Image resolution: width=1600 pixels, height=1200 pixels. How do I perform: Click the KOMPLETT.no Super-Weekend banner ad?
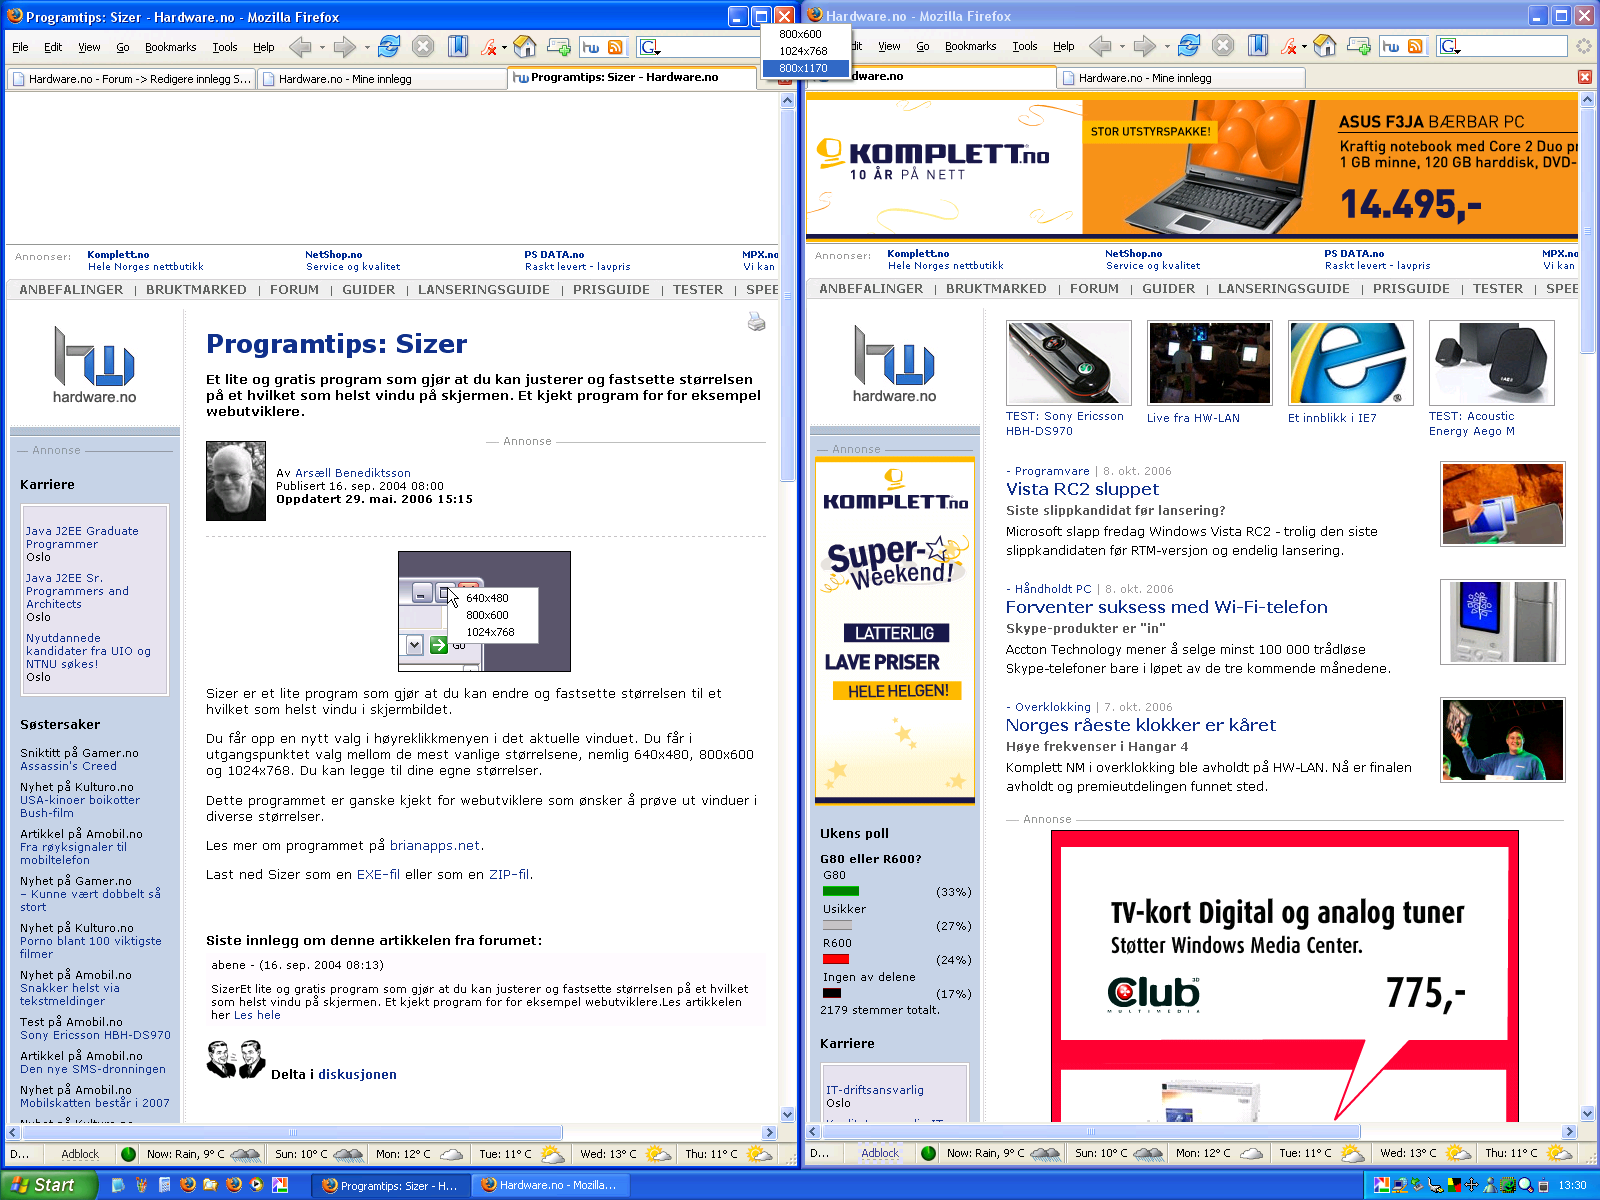click(x=895, y=631)
